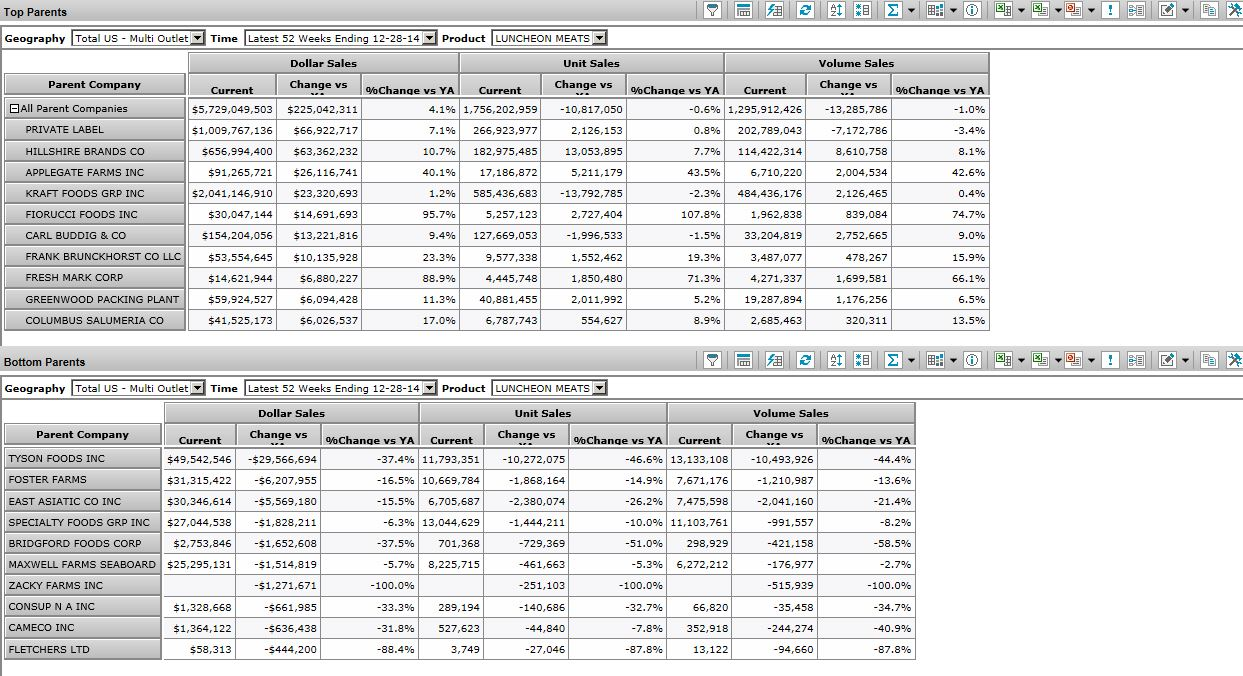Image resolution: width=1243 pixels, height=676 pixels.
Task: Click Sigma totals icon in Bottom Parents toolbar
Action: point(892,360)
